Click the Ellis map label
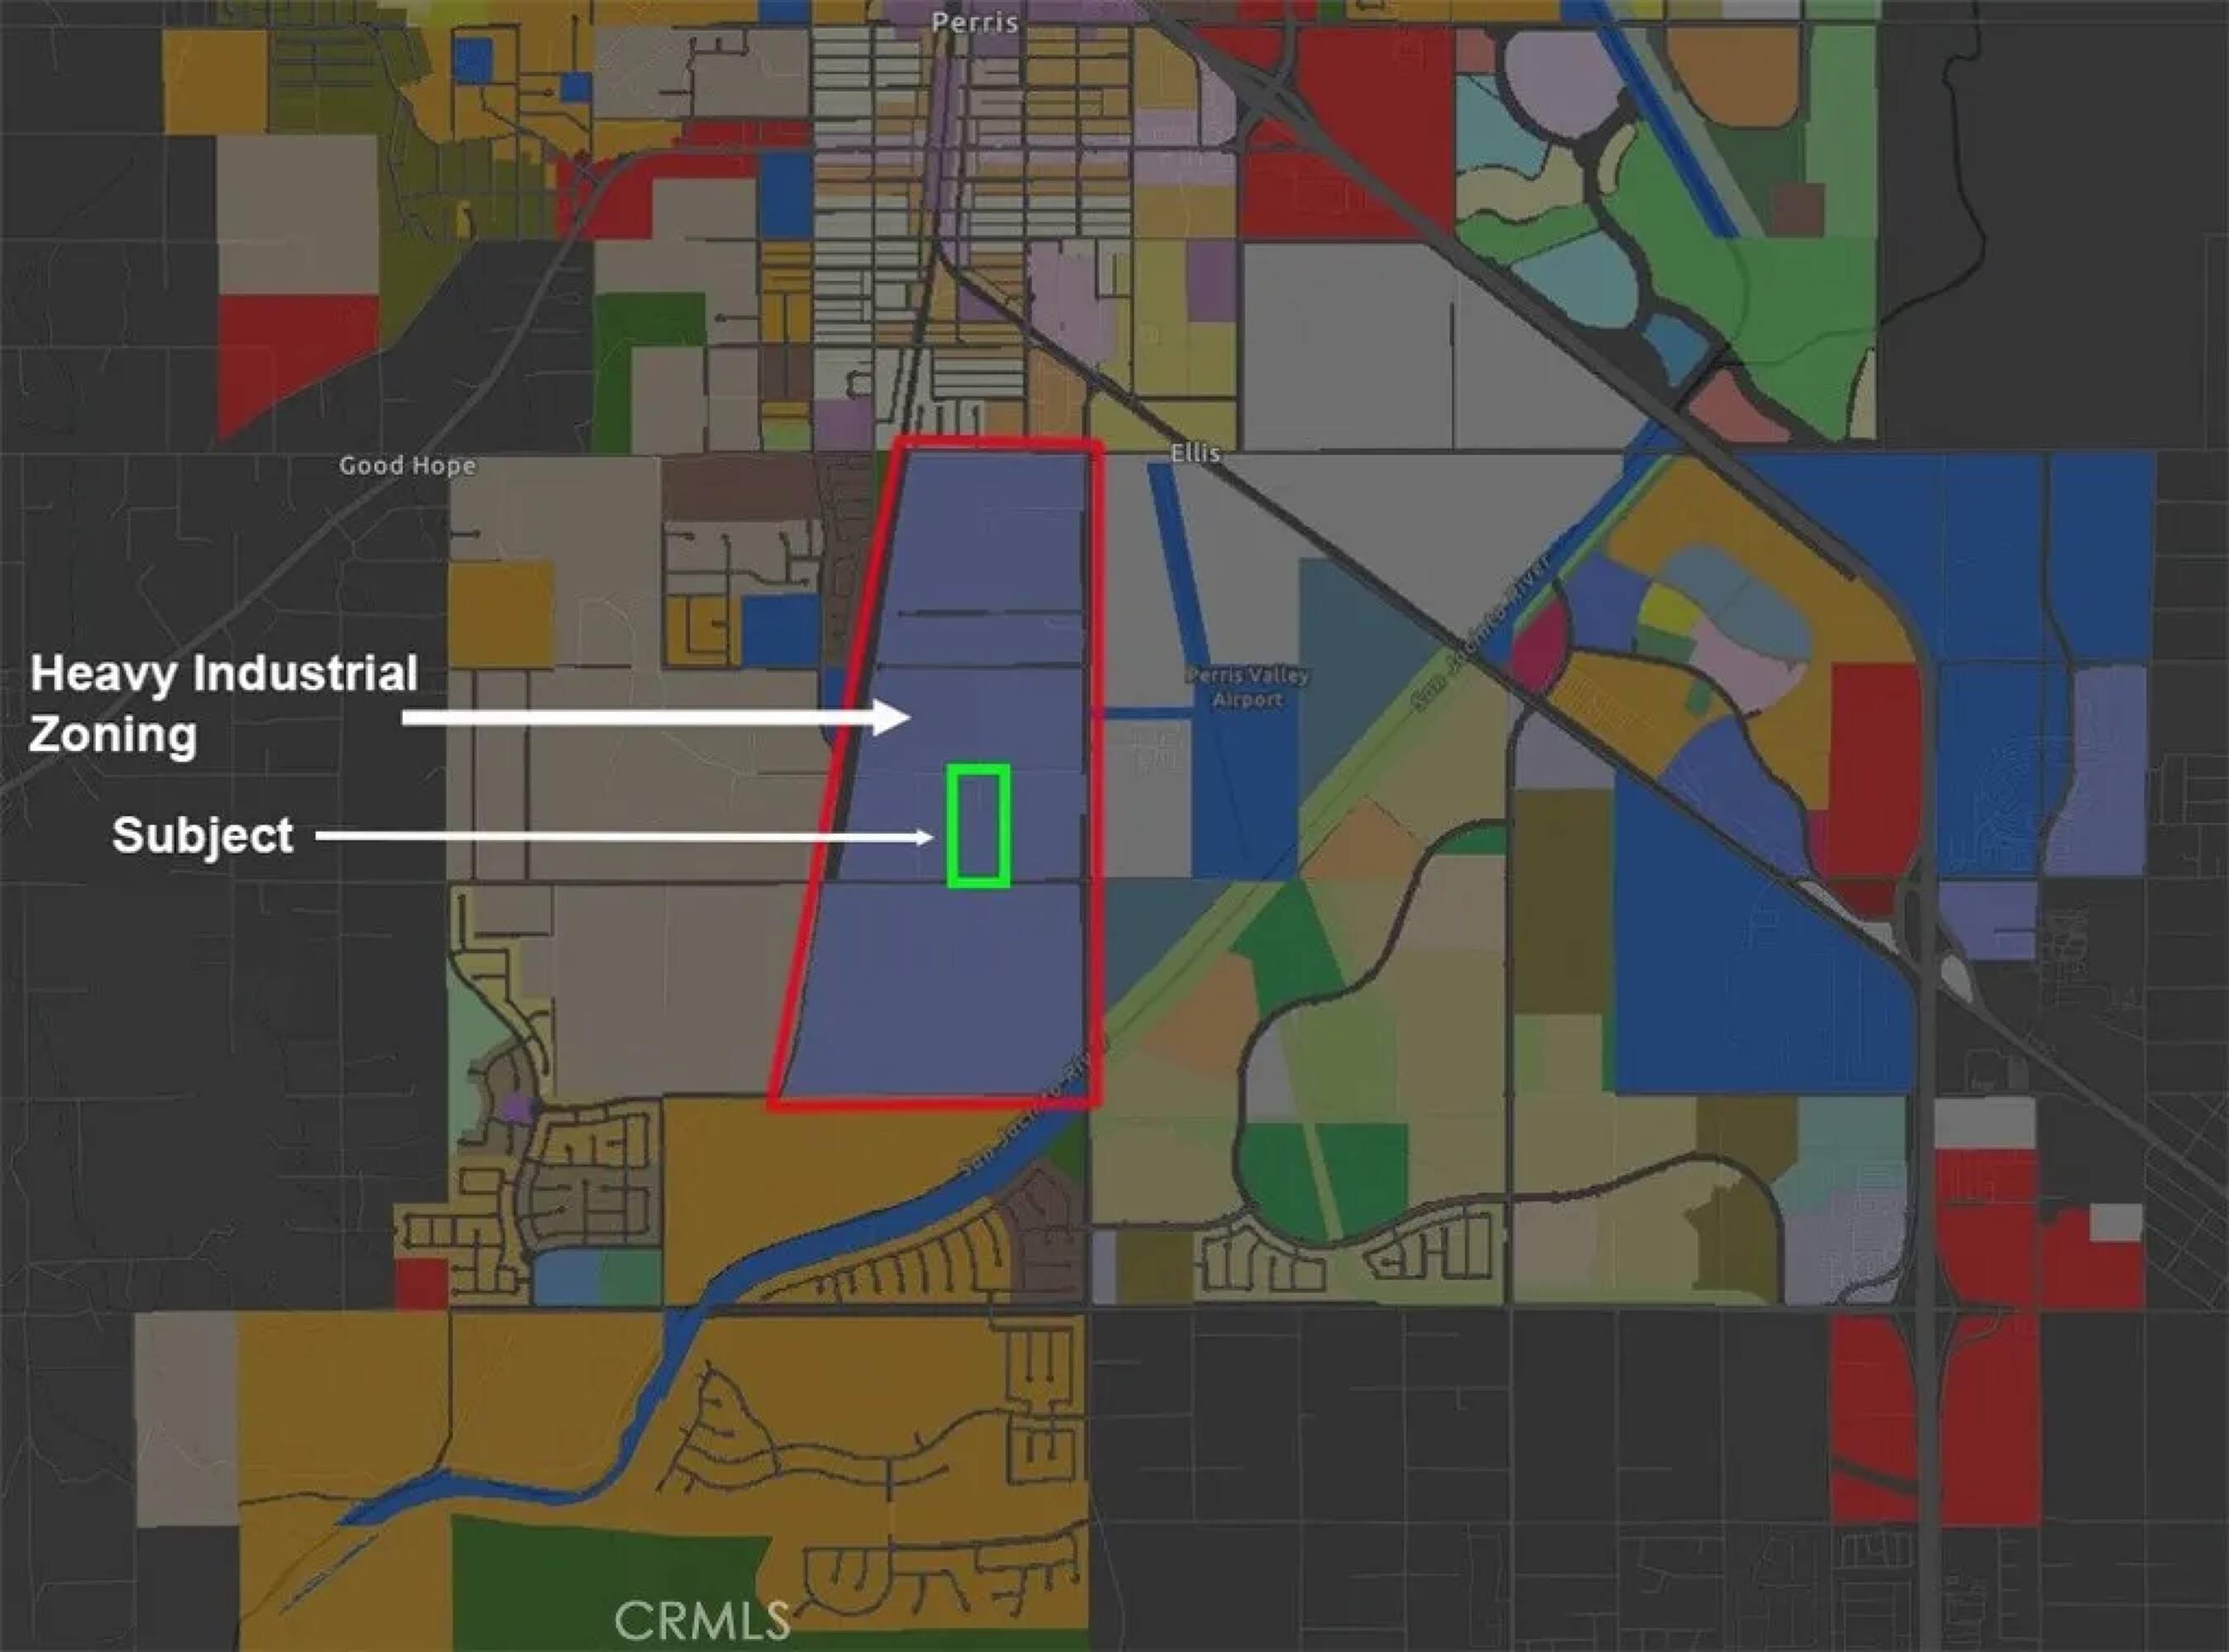The width and height of the screenshot is (2229, 1652). tap(1196, 453)
